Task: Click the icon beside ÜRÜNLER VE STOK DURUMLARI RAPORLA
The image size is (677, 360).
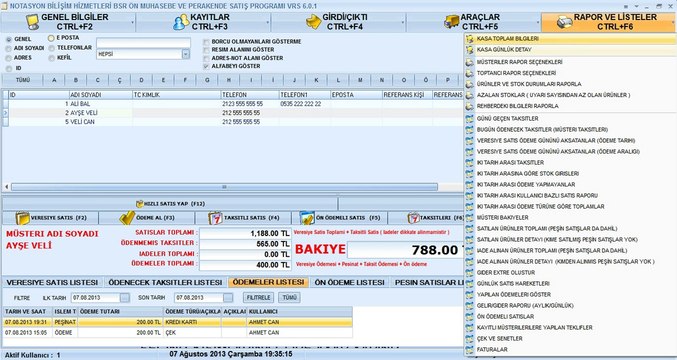Action: coord(470,84)
